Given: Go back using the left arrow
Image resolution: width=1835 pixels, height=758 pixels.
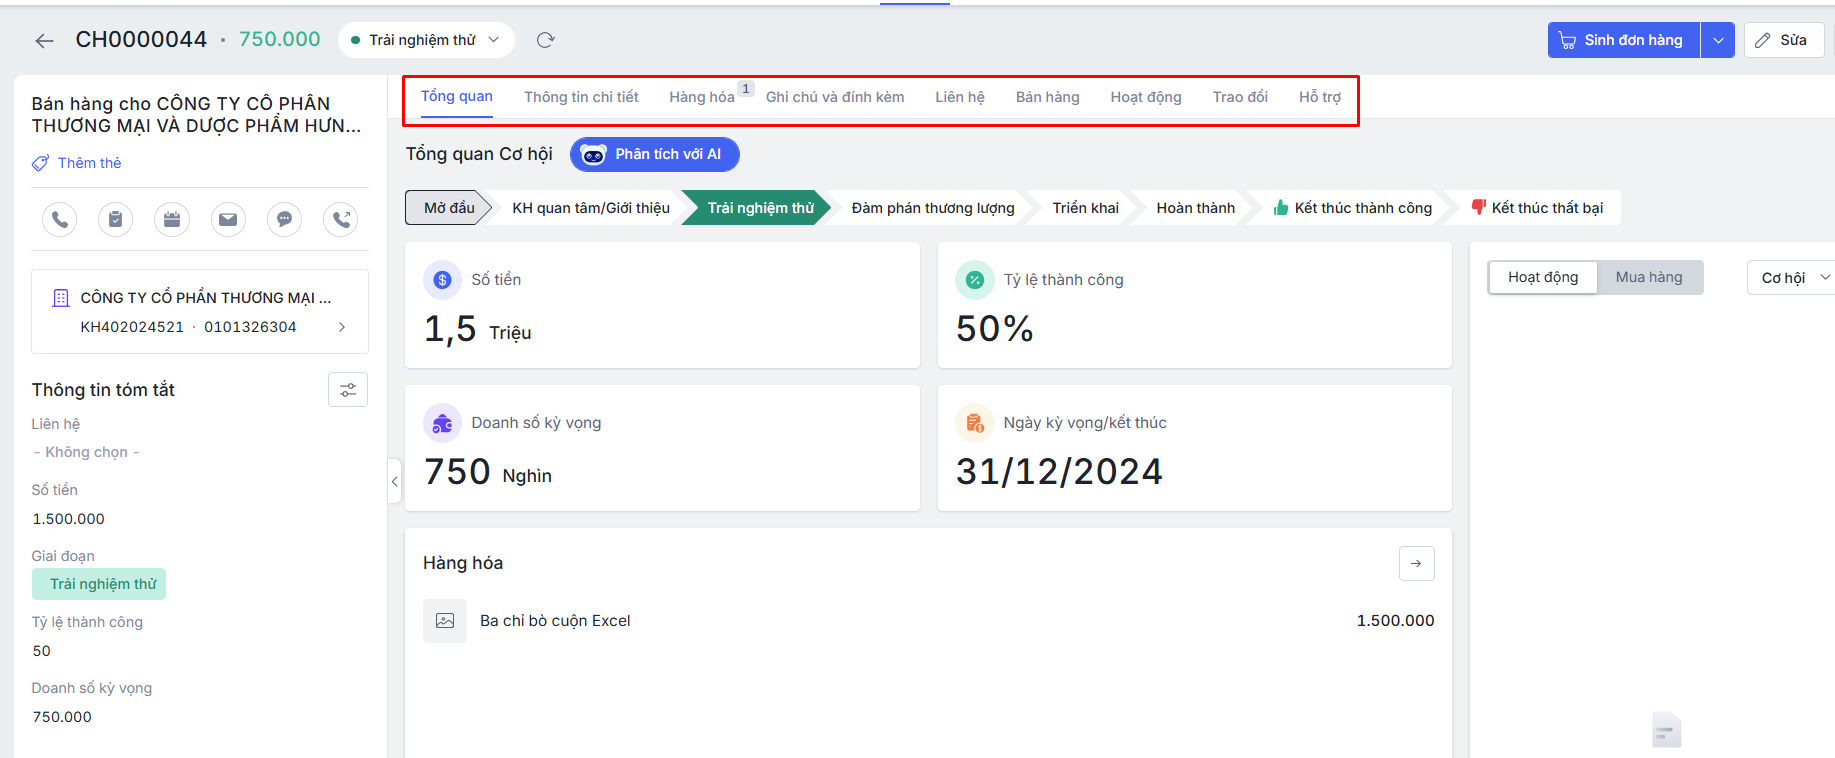Looking at the screenshot, I should (x=44, y=40).
